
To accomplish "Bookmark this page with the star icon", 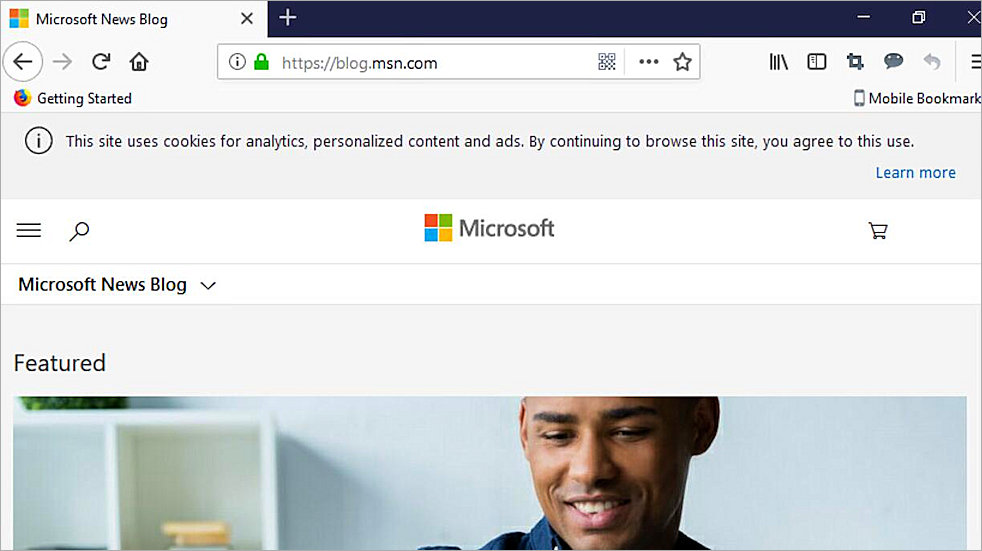I will [x=682, y=62].
